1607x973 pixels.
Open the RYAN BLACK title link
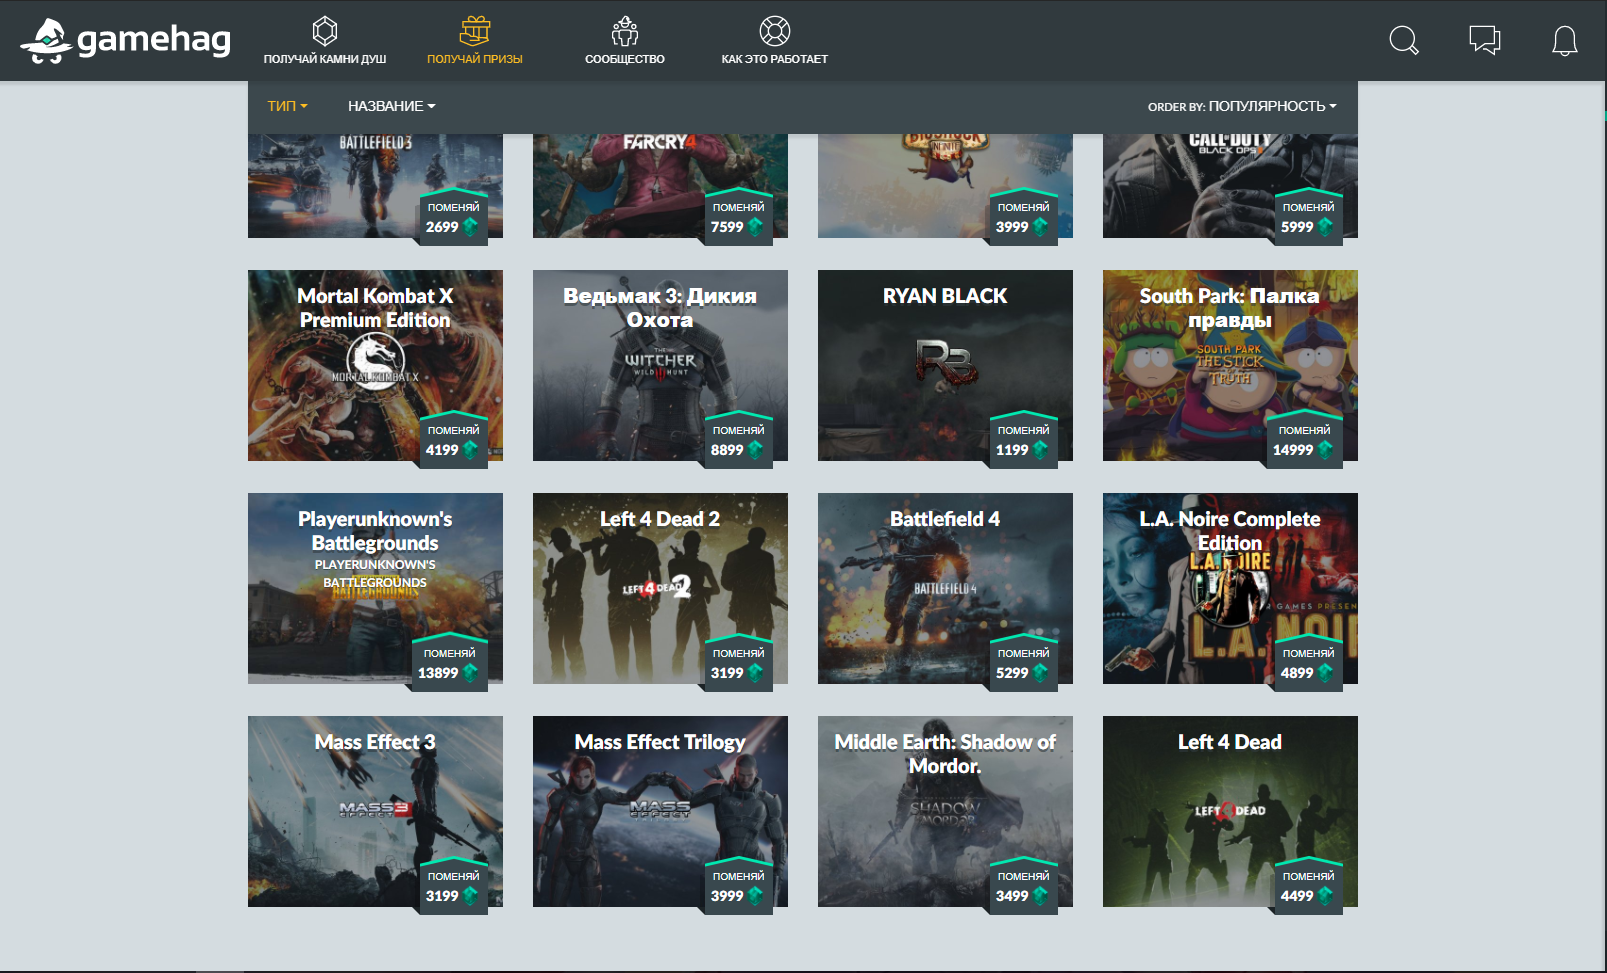point(945,296)
